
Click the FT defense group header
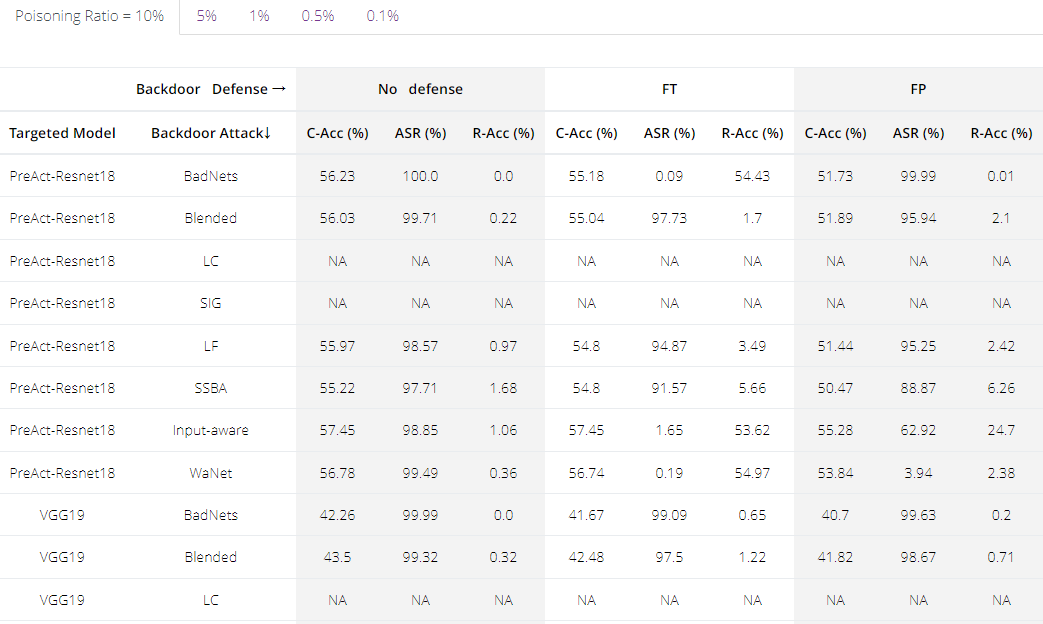pos(669,89)
